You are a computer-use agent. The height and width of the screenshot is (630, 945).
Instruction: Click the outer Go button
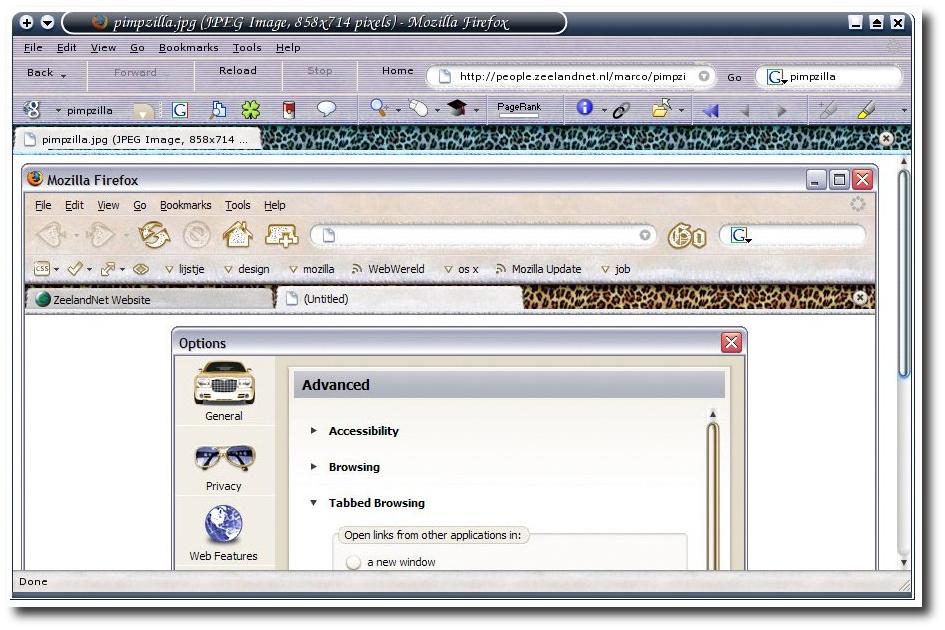[734, 77]
